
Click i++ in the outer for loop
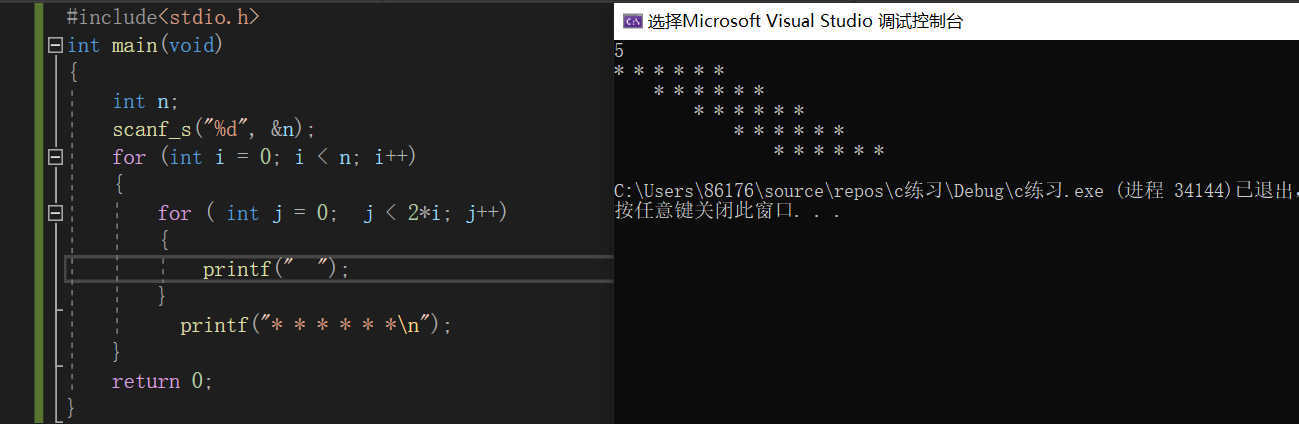coord(390,157)
